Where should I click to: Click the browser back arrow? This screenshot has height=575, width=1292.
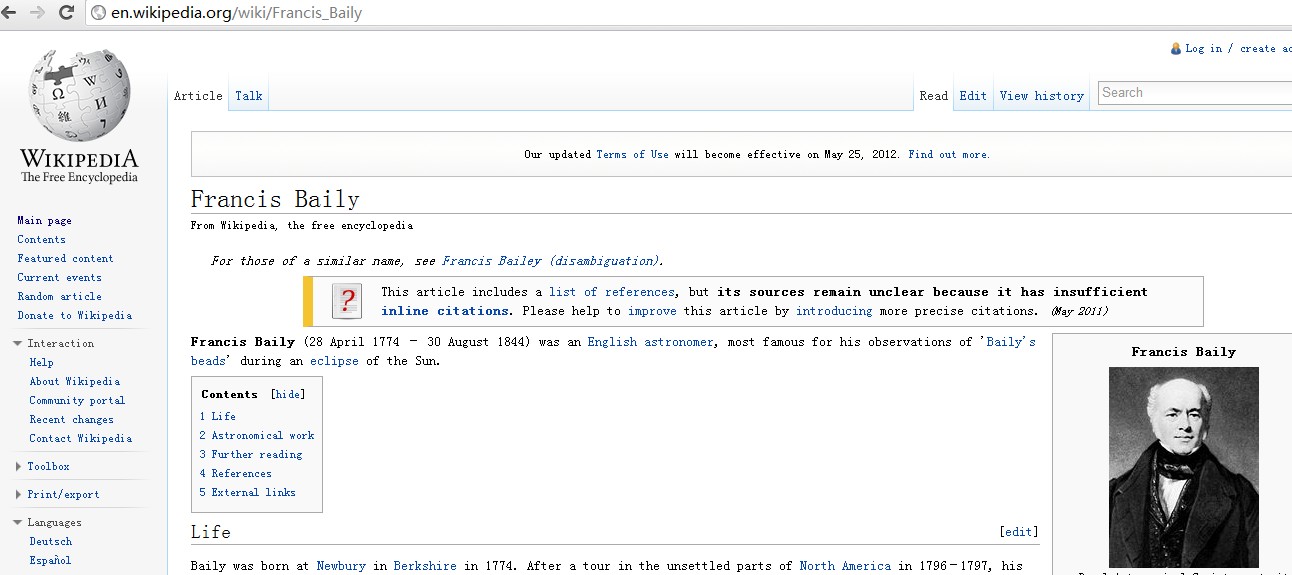[9, 12]
